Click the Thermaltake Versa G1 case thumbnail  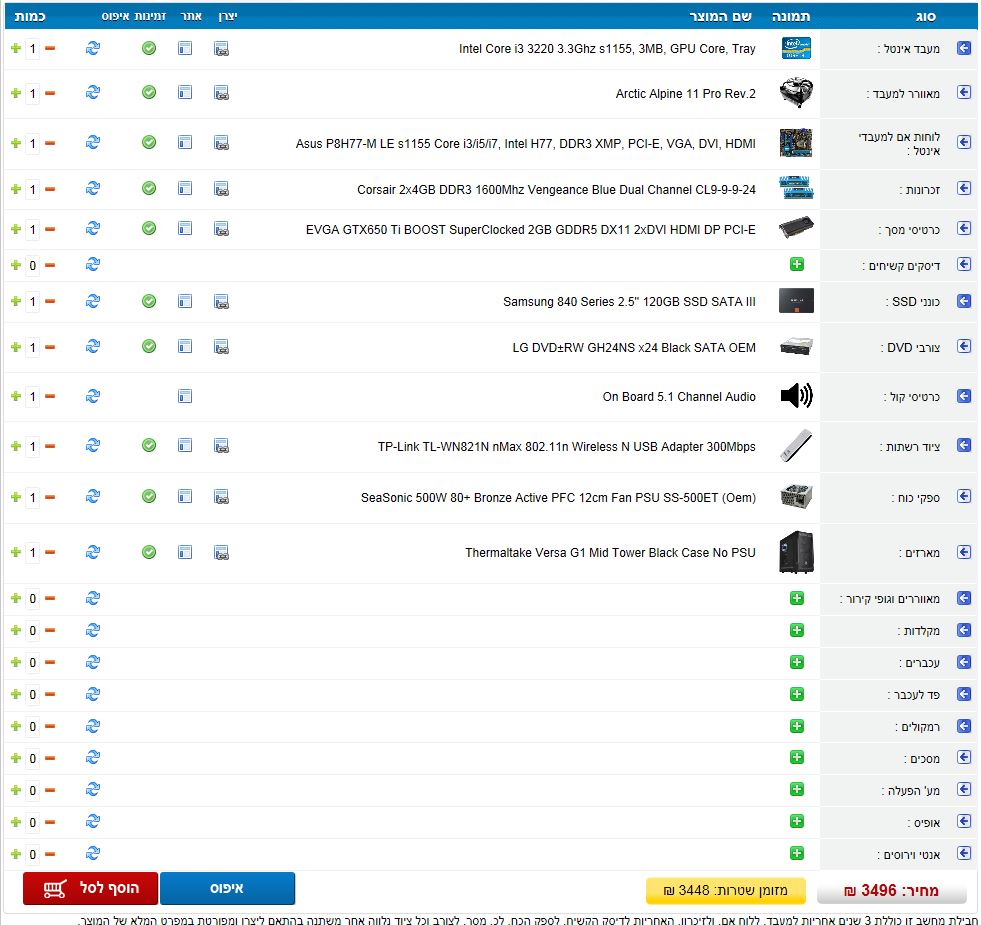[796, 552]
